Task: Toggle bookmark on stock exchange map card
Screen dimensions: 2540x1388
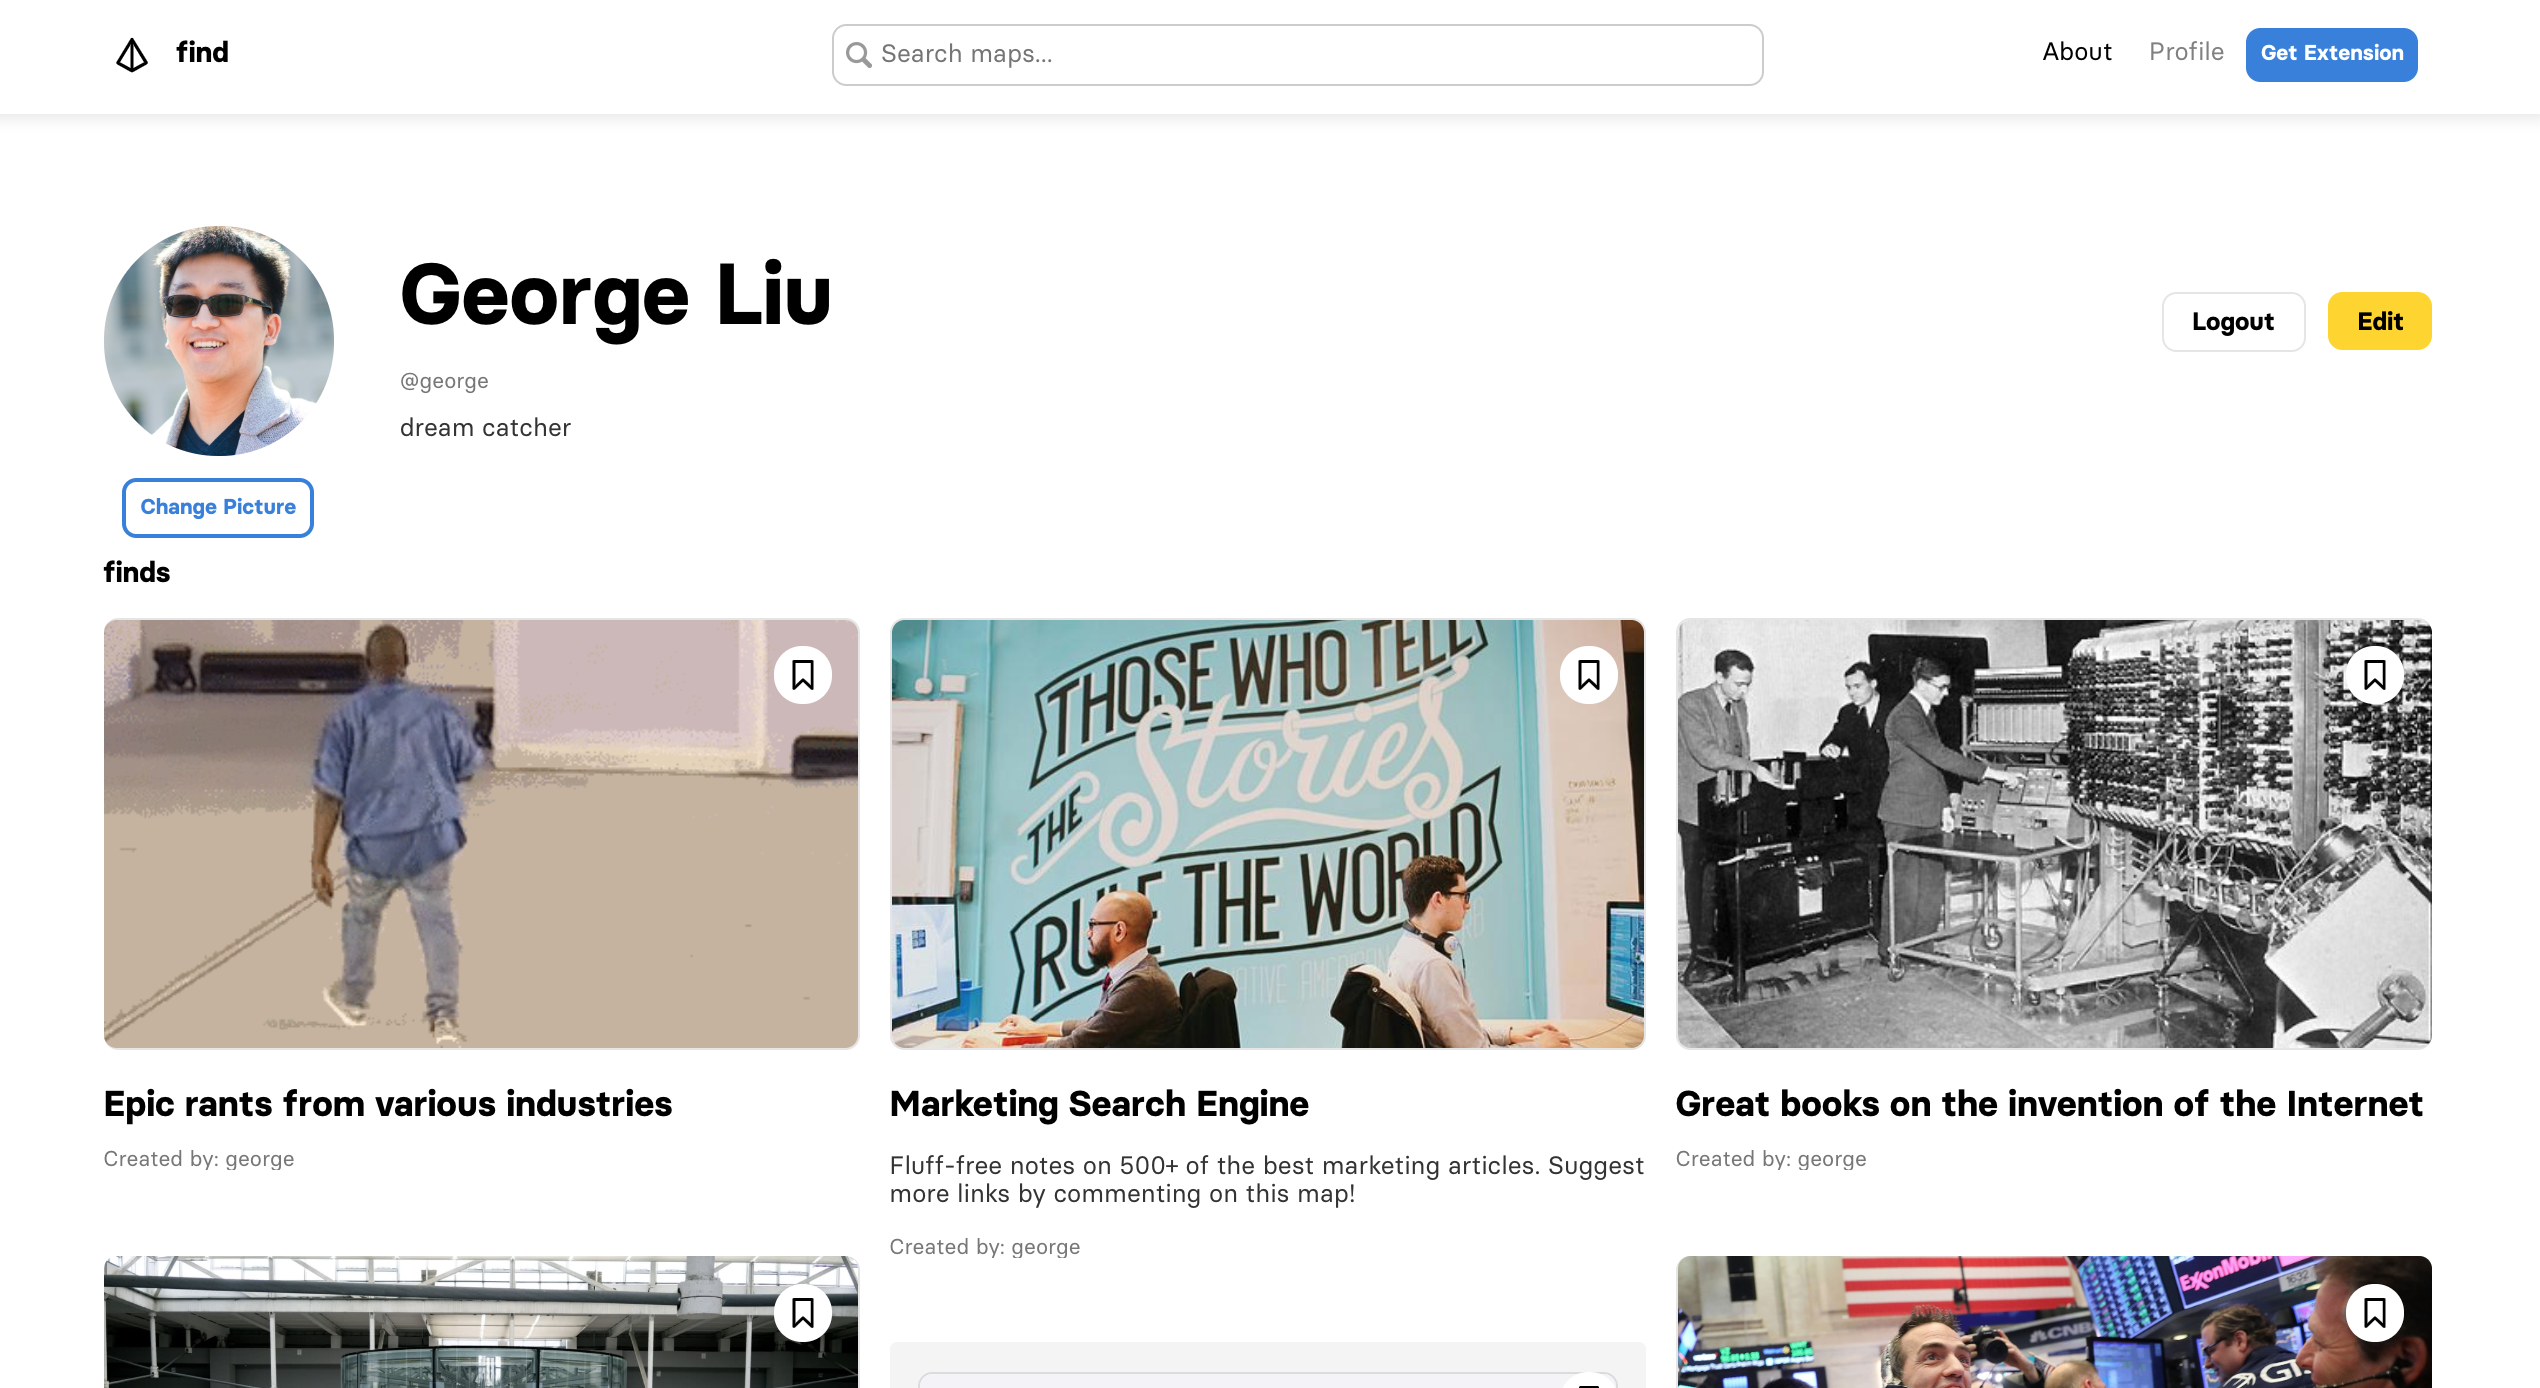Action: [2374, 1312]
